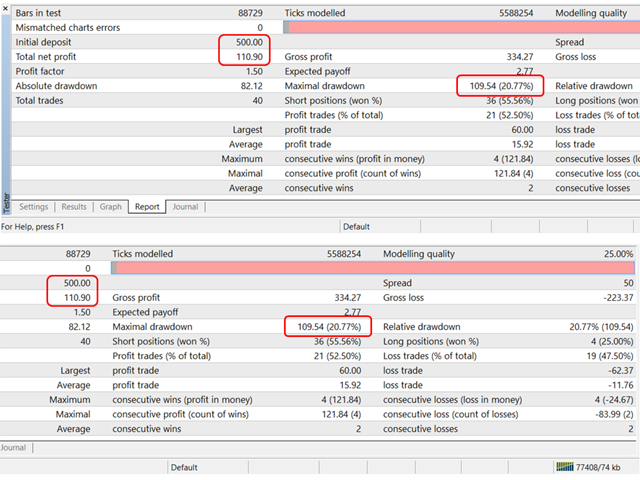The height and width of the screenshot is (480, 640).
Task: Select 110.90 net profit value in upper report
Action: (x=249, y=57)
